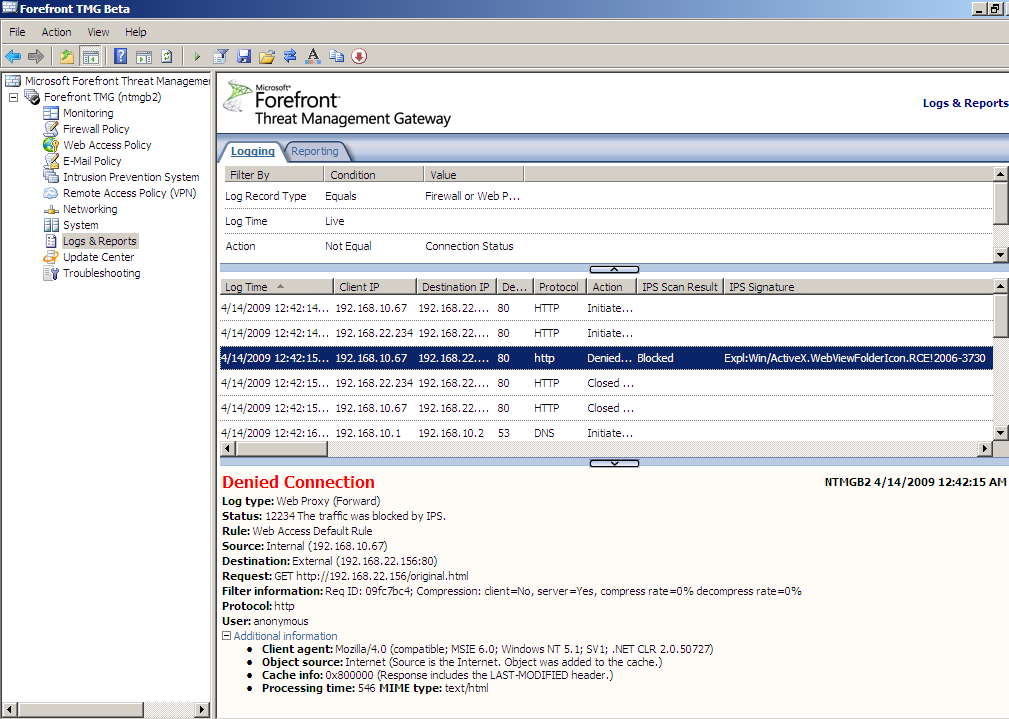Collapse the filter pane with up chevron handle
Viewport: 1009px width, 719px height.
(615, 269)
